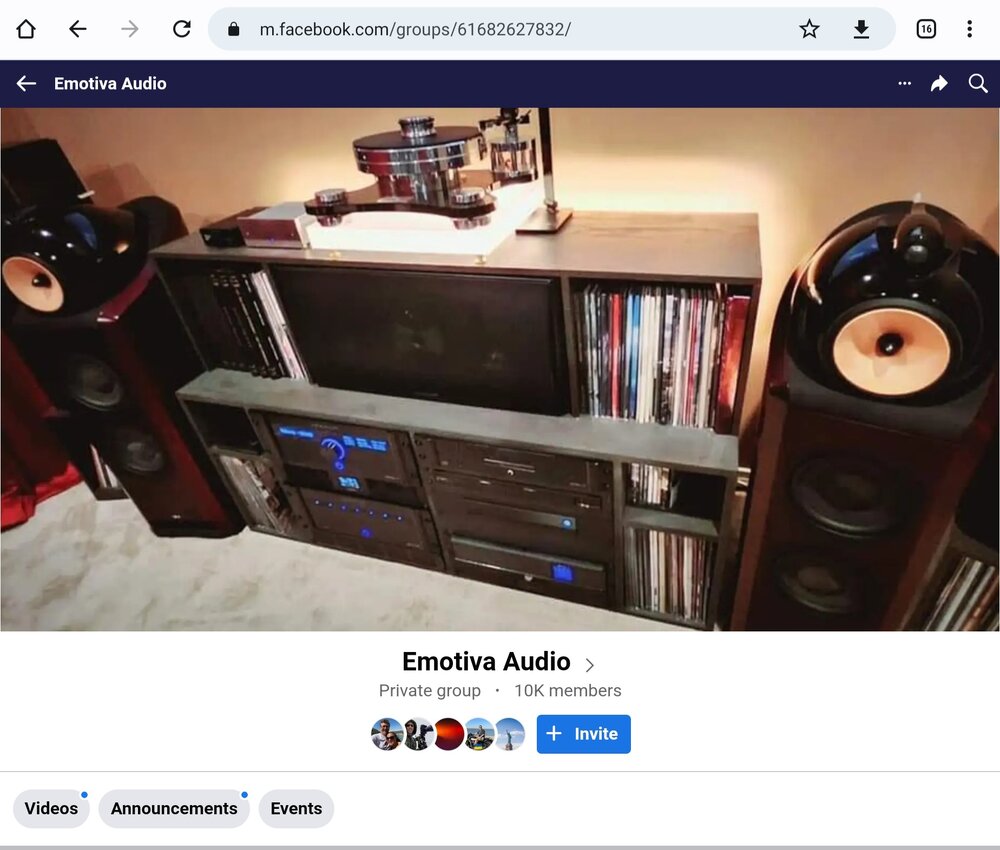Open the Announcements tab
1000x850 pixels.
point(174,809)
